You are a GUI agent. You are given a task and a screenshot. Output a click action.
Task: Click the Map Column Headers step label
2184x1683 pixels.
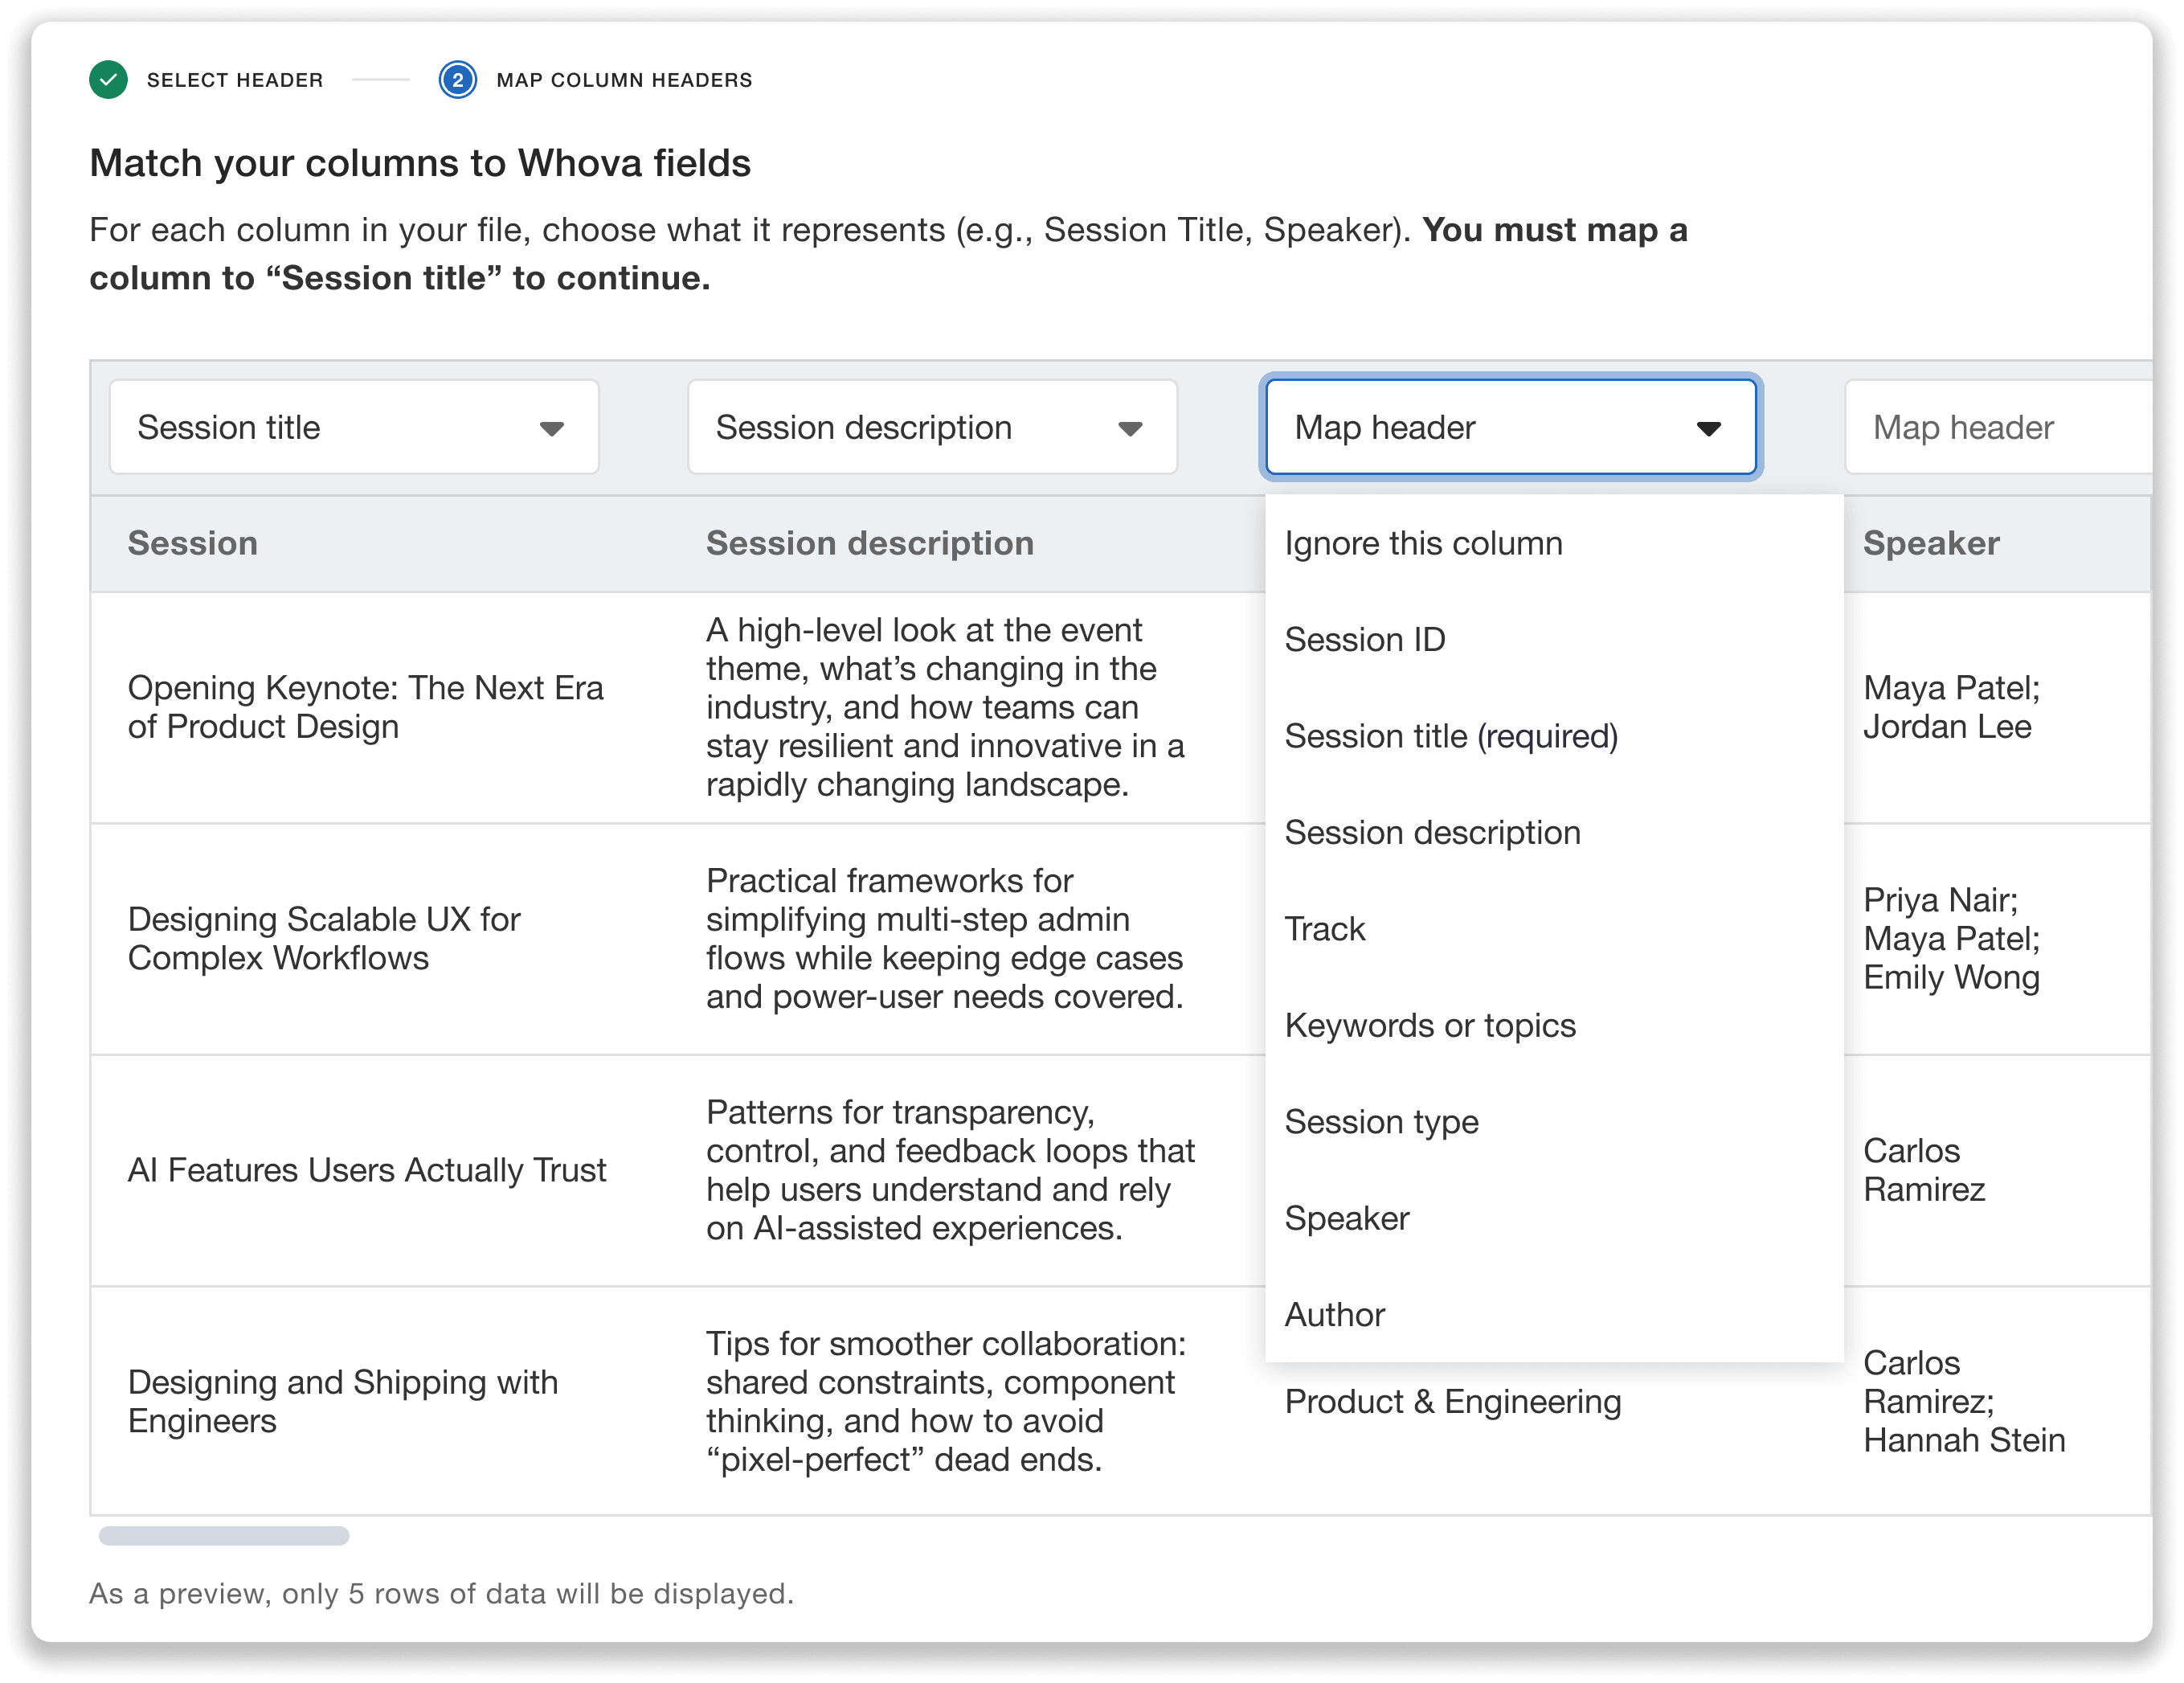click(x=624, y=80)
